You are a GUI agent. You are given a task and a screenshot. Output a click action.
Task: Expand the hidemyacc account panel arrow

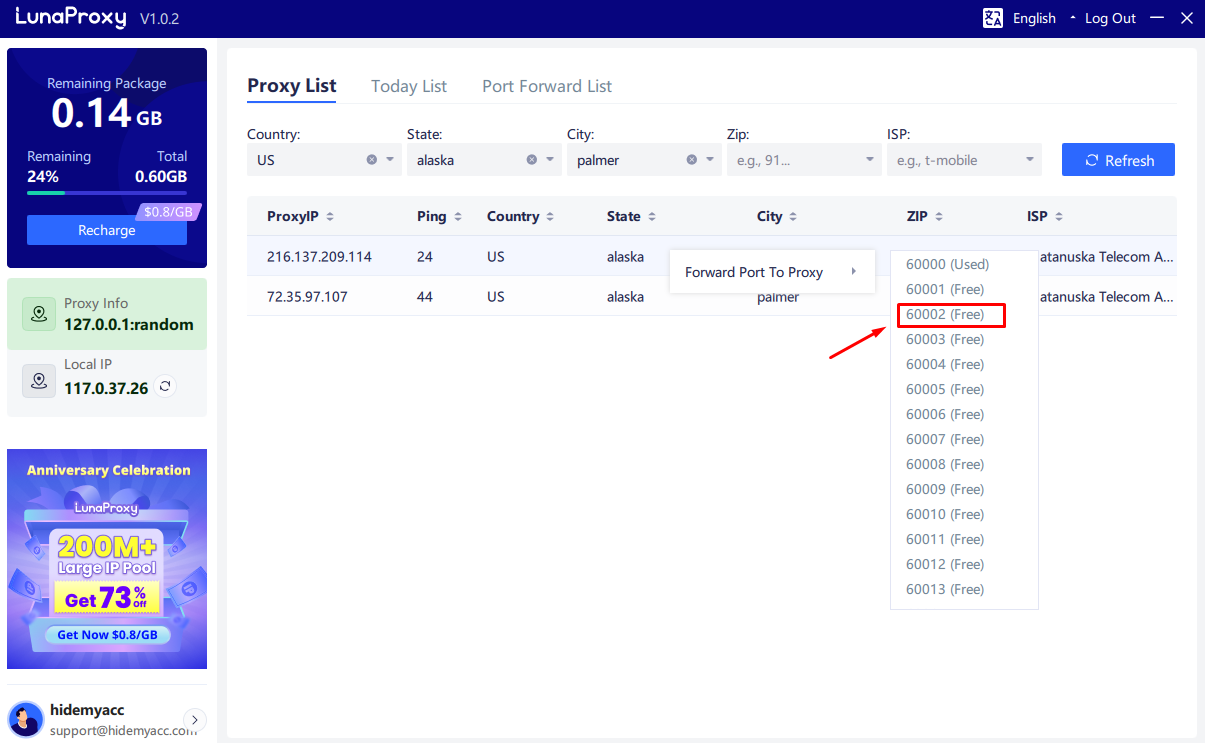[x=194, y=719]
